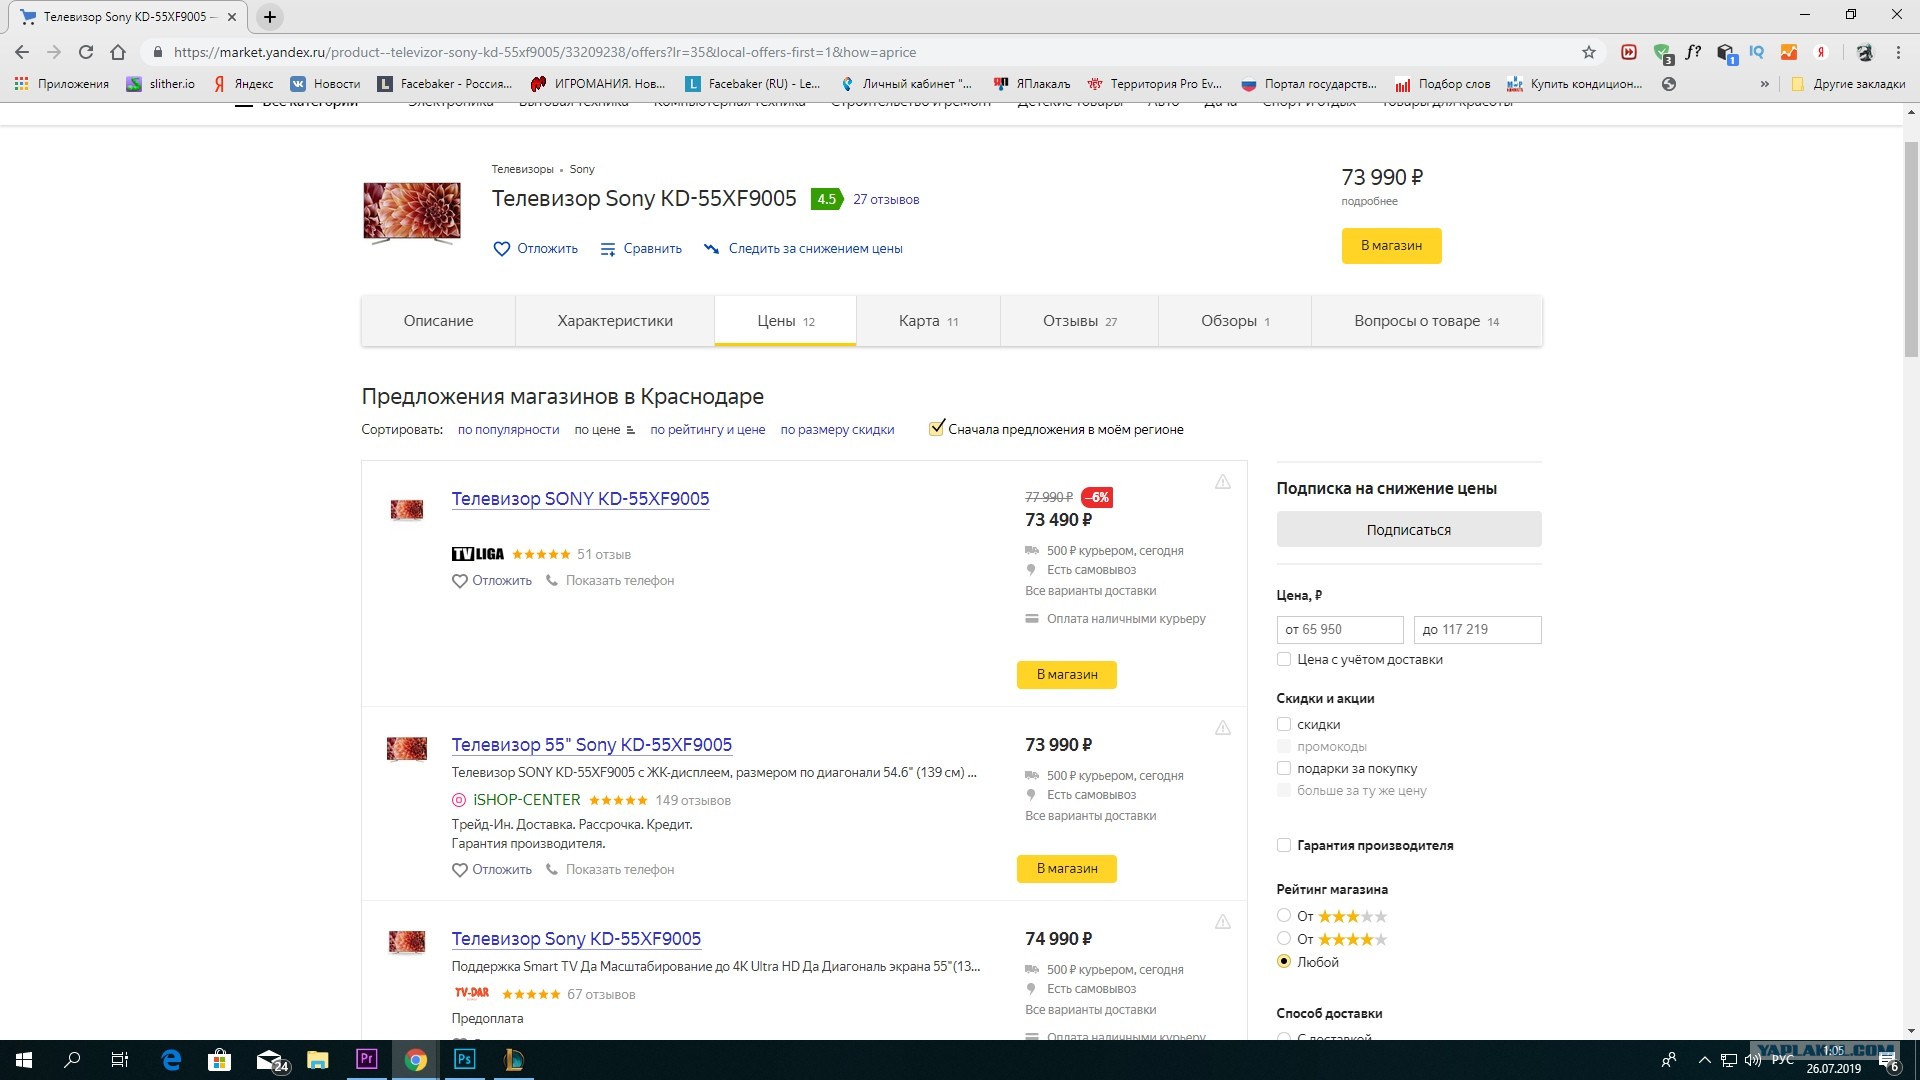Click 'Подписаться' price drop button
This screenshot has width=1920, height=1080.
click(1408, 530)
